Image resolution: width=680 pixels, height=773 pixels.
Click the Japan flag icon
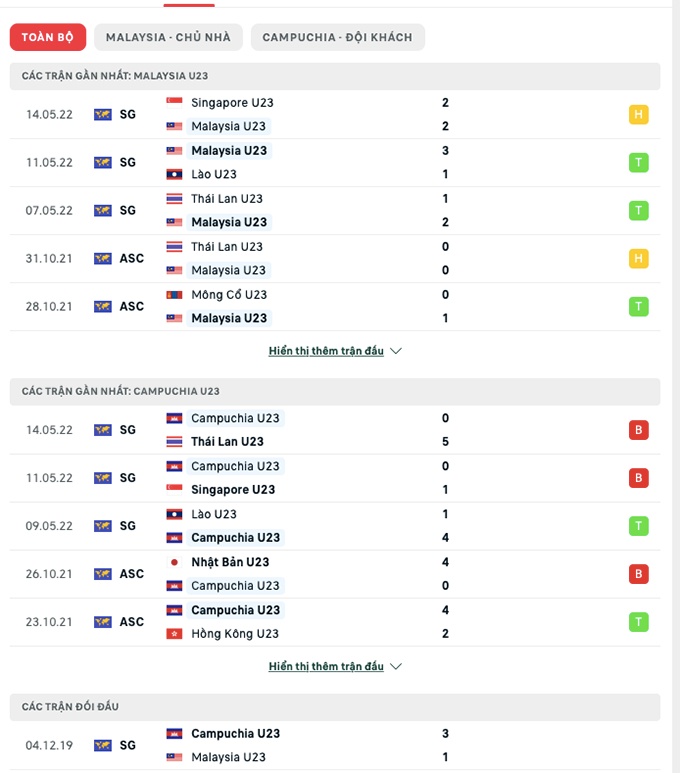tap(175, 562)
